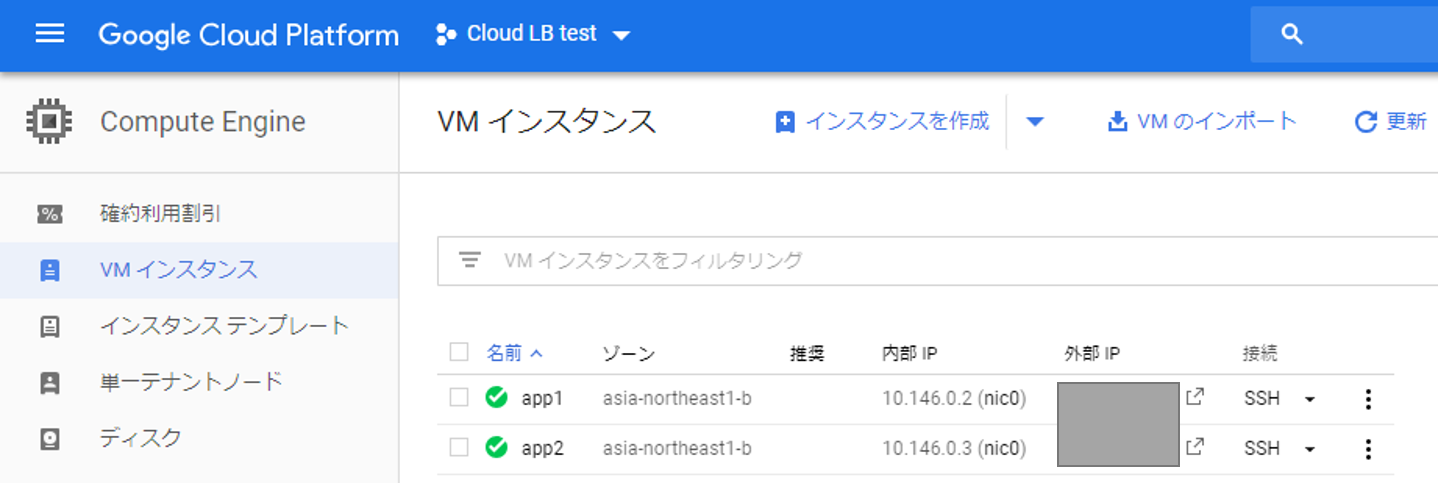Click the VM のインポート button
Viewport: 1438px width, 483px height.
(1202, 122)
